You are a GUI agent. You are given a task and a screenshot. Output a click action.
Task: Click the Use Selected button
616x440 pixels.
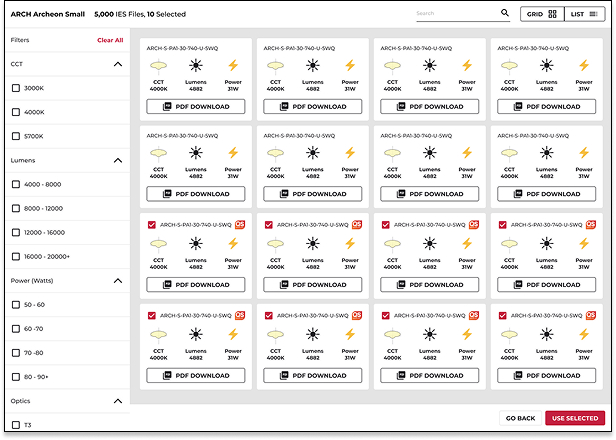(x=575, y=418)
